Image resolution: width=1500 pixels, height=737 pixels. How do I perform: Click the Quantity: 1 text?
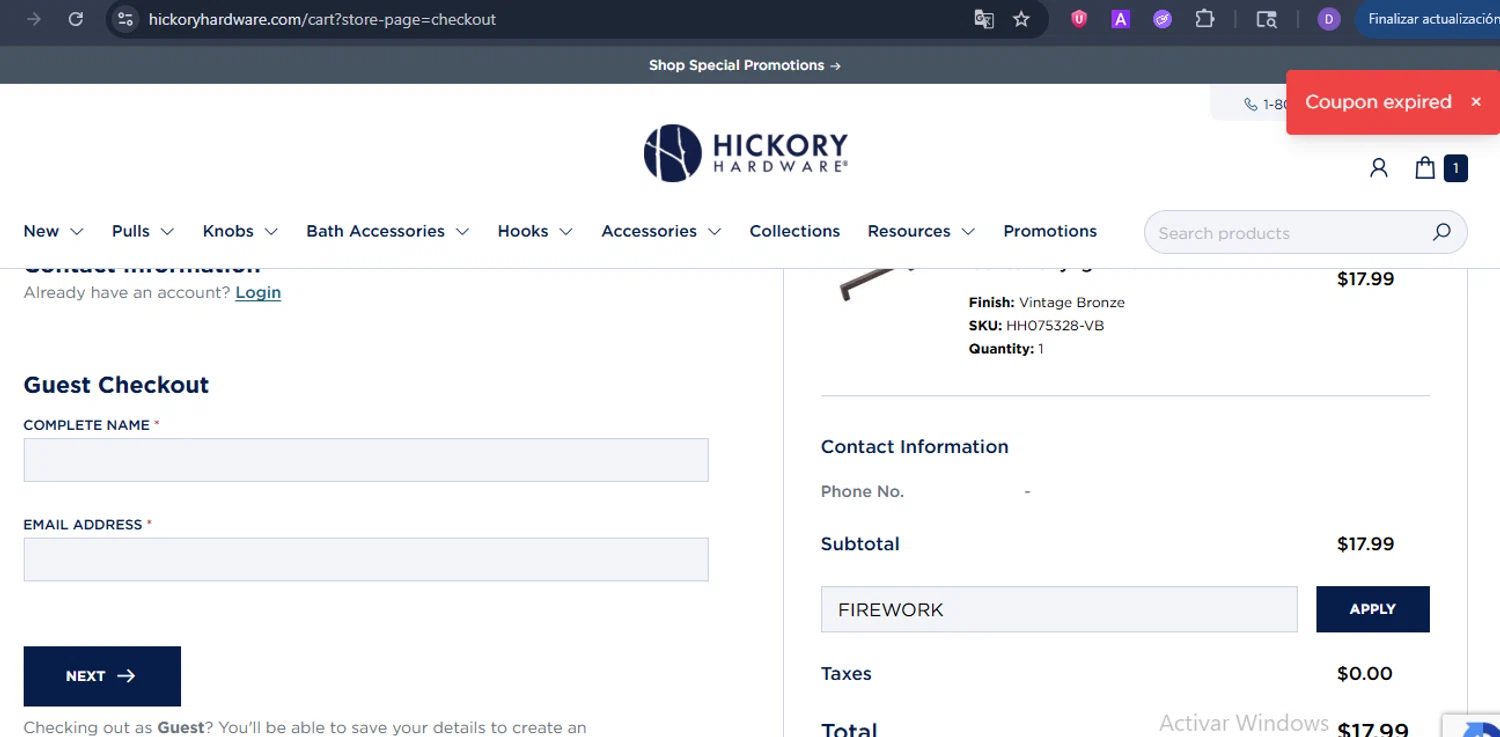click(1006, 349)
